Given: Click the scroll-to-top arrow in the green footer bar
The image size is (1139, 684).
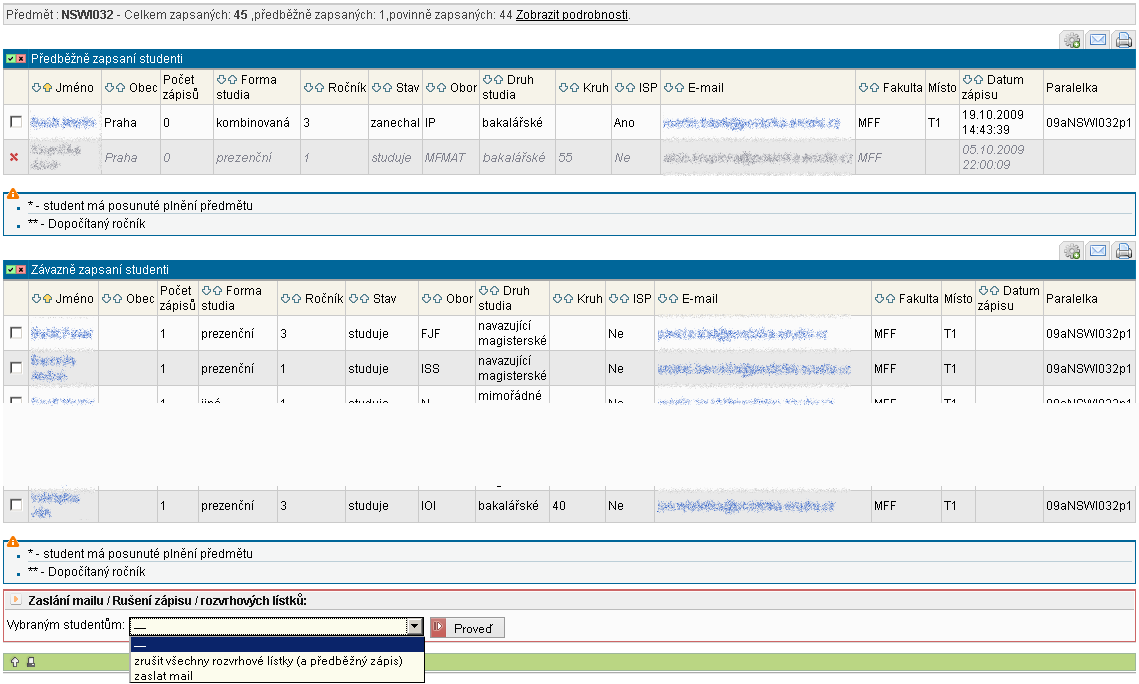Looking at the screenshot, I should click(14, 662).
